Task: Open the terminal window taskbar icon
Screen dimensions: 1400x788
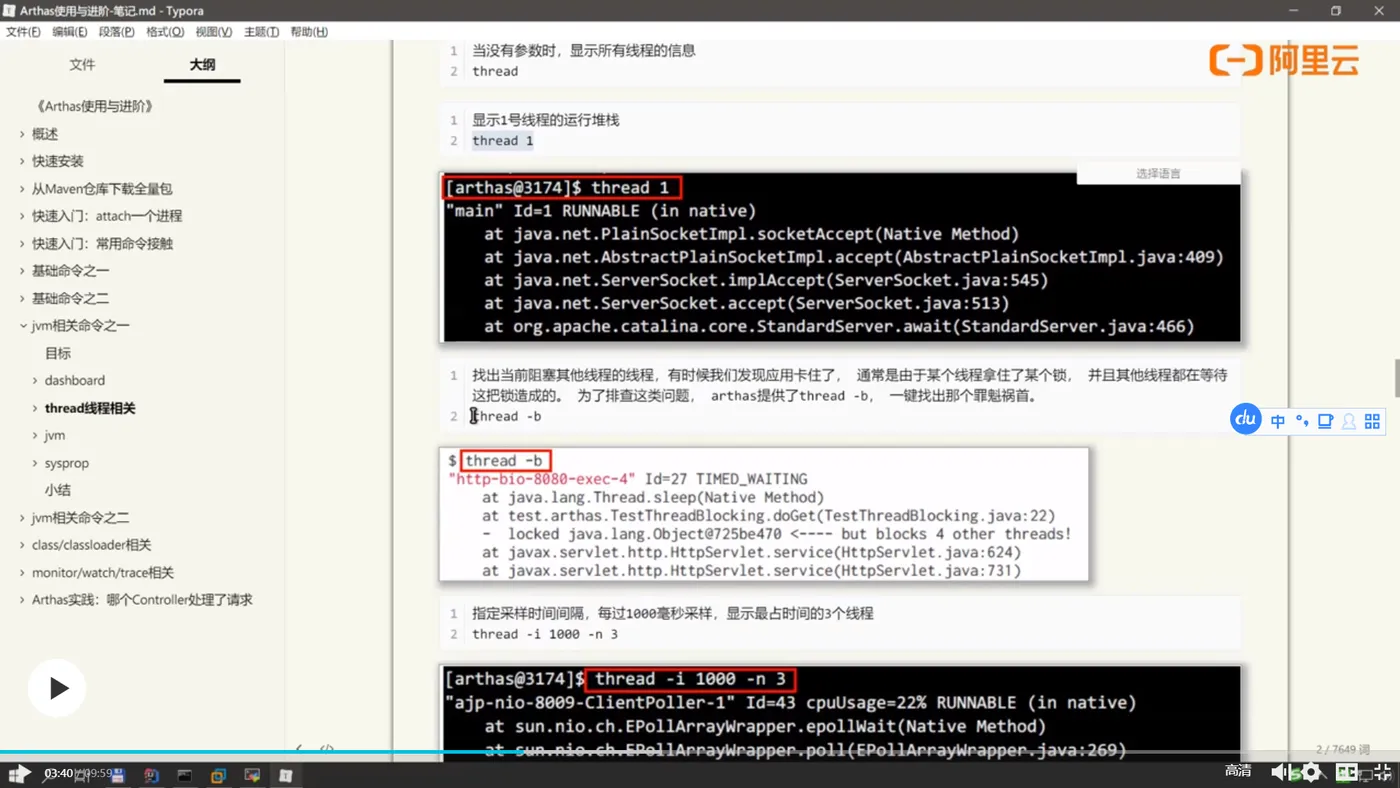Action: pyautogui.click(x=185, y=775)
